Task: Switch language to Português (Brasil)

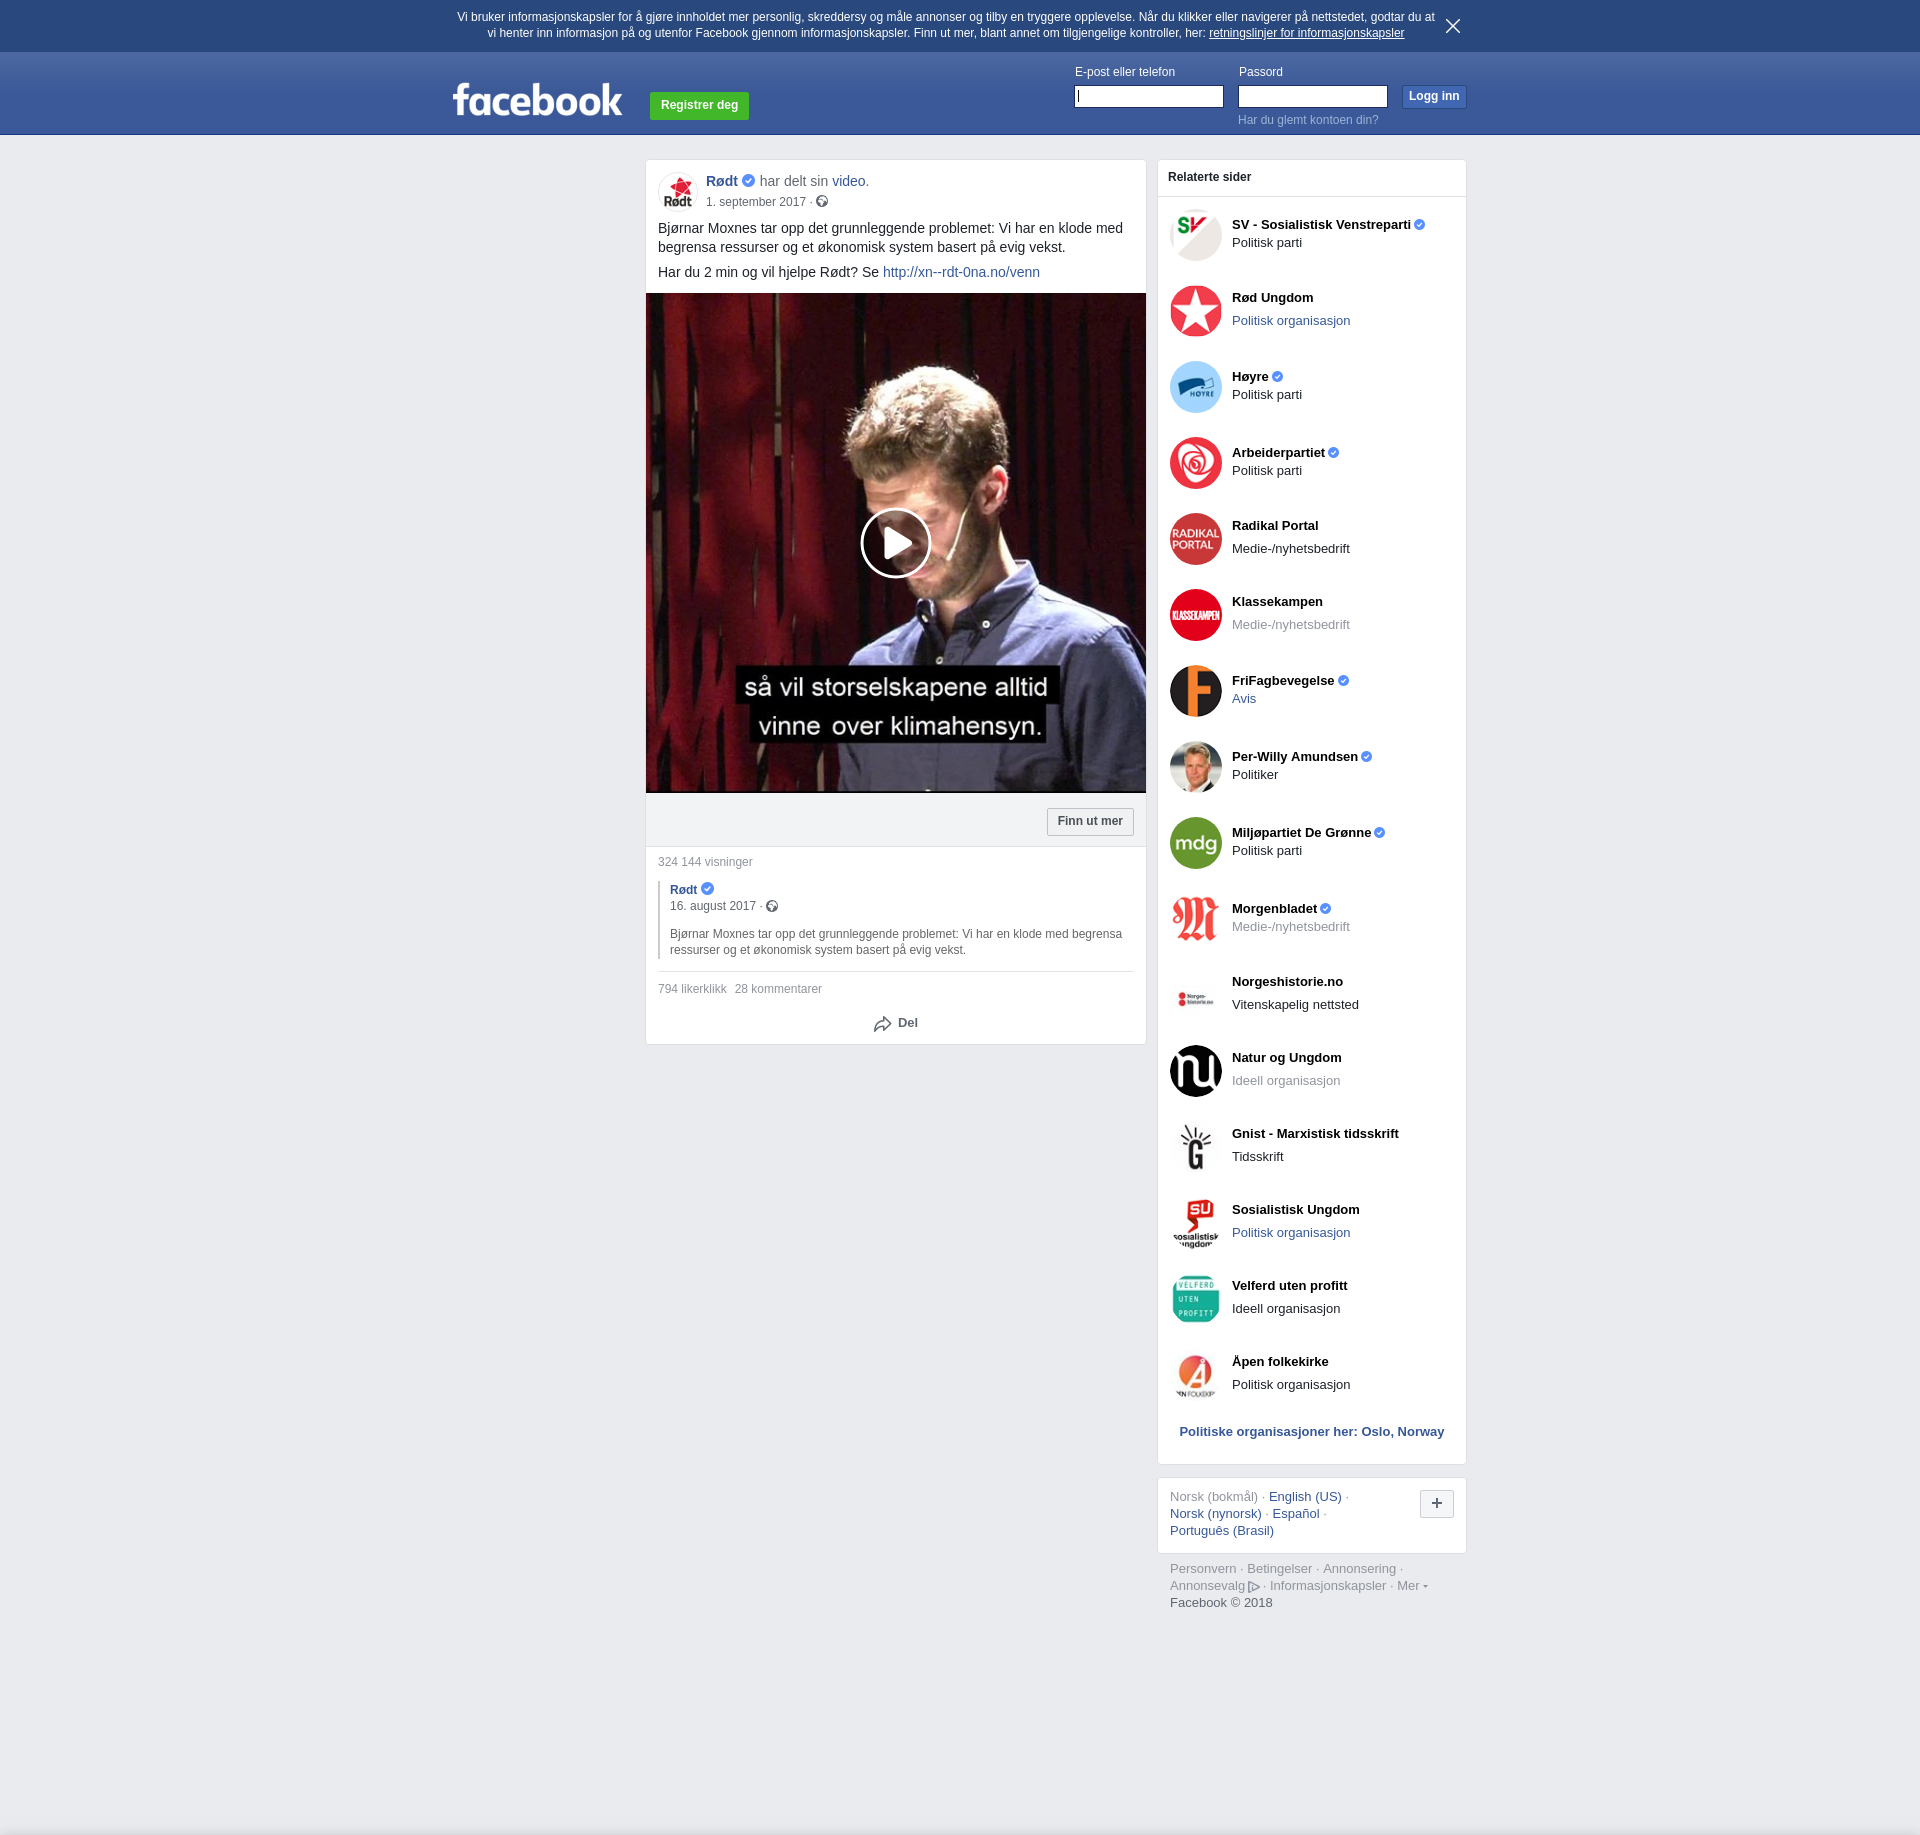Action: click(x=1222, y=1531)
